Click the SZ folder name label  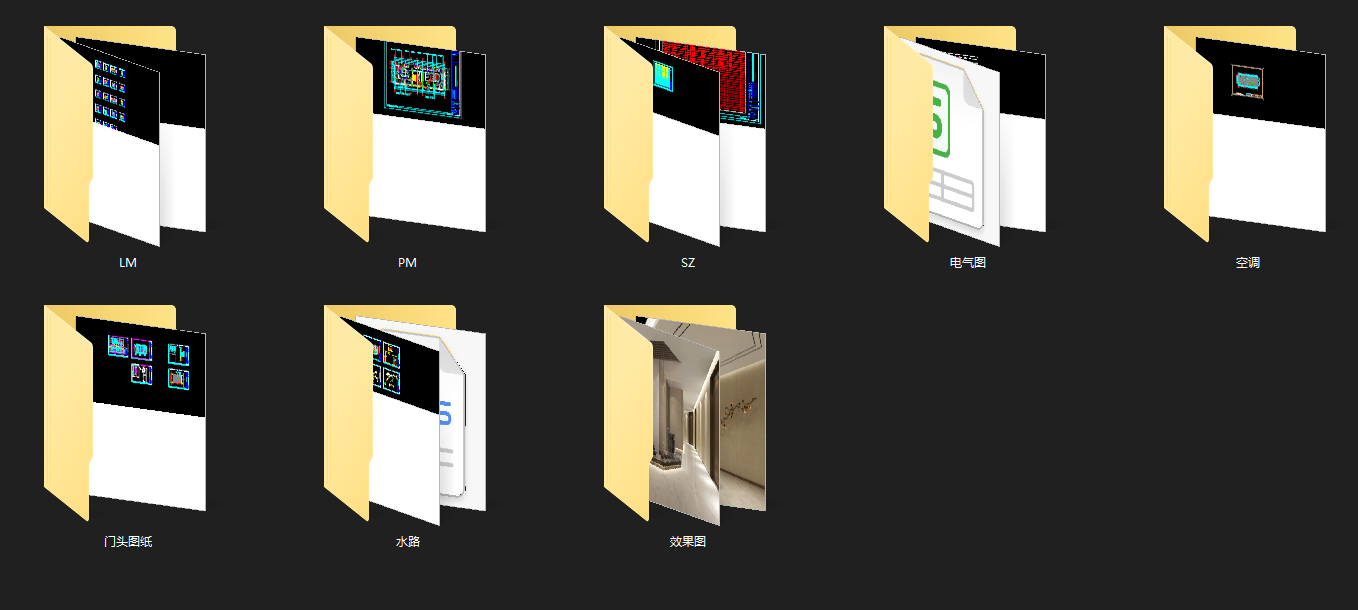[x=687, y=263]
